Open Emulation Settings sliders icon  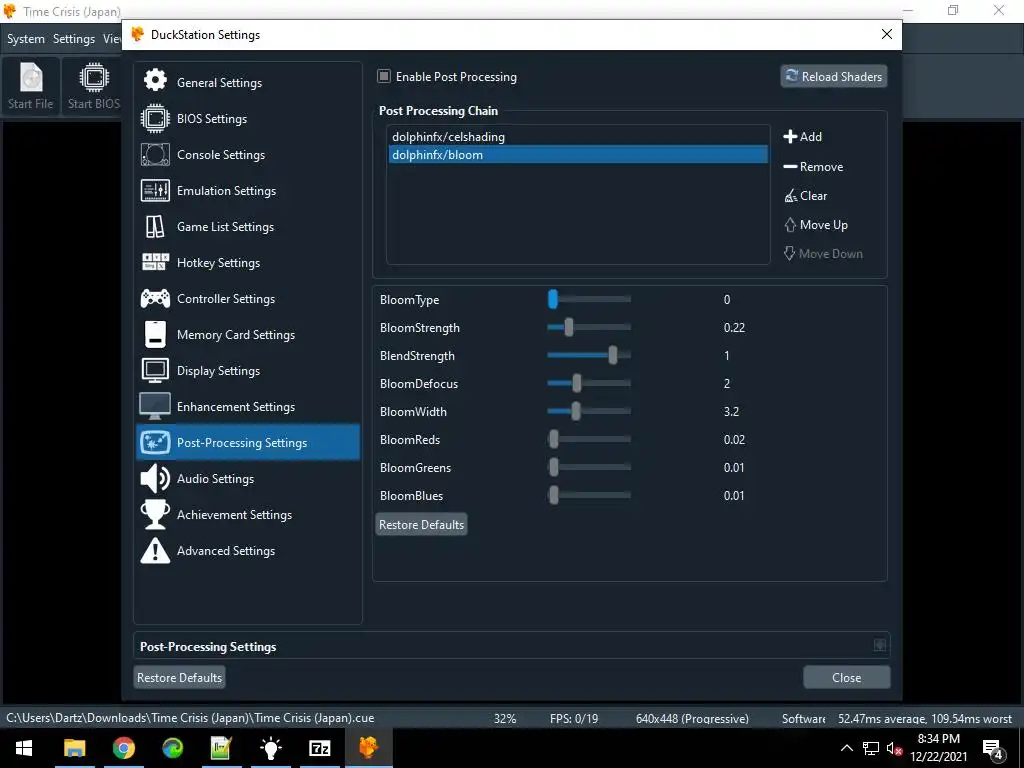pyautogui.click(x=155, y=191)
